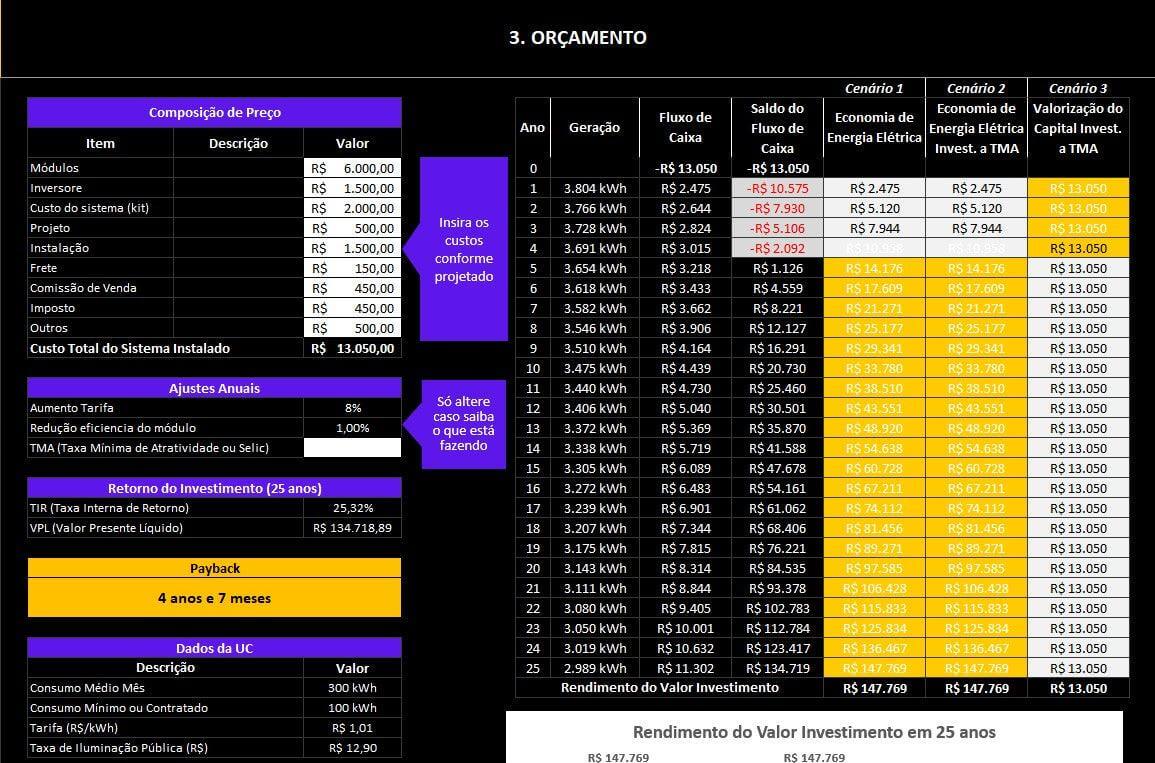This screenshot has height=763, width=1155.
Task: Select the yellow payback result box
Action: [214, 598]
